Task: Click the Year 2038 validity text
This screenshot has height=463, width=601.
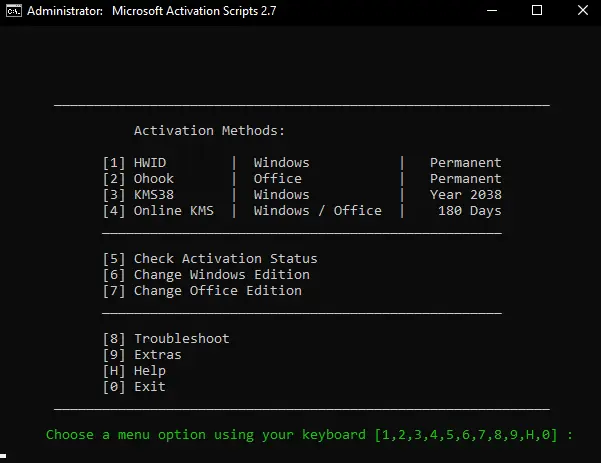Action: pyautogui.click(x=465, y=195)
